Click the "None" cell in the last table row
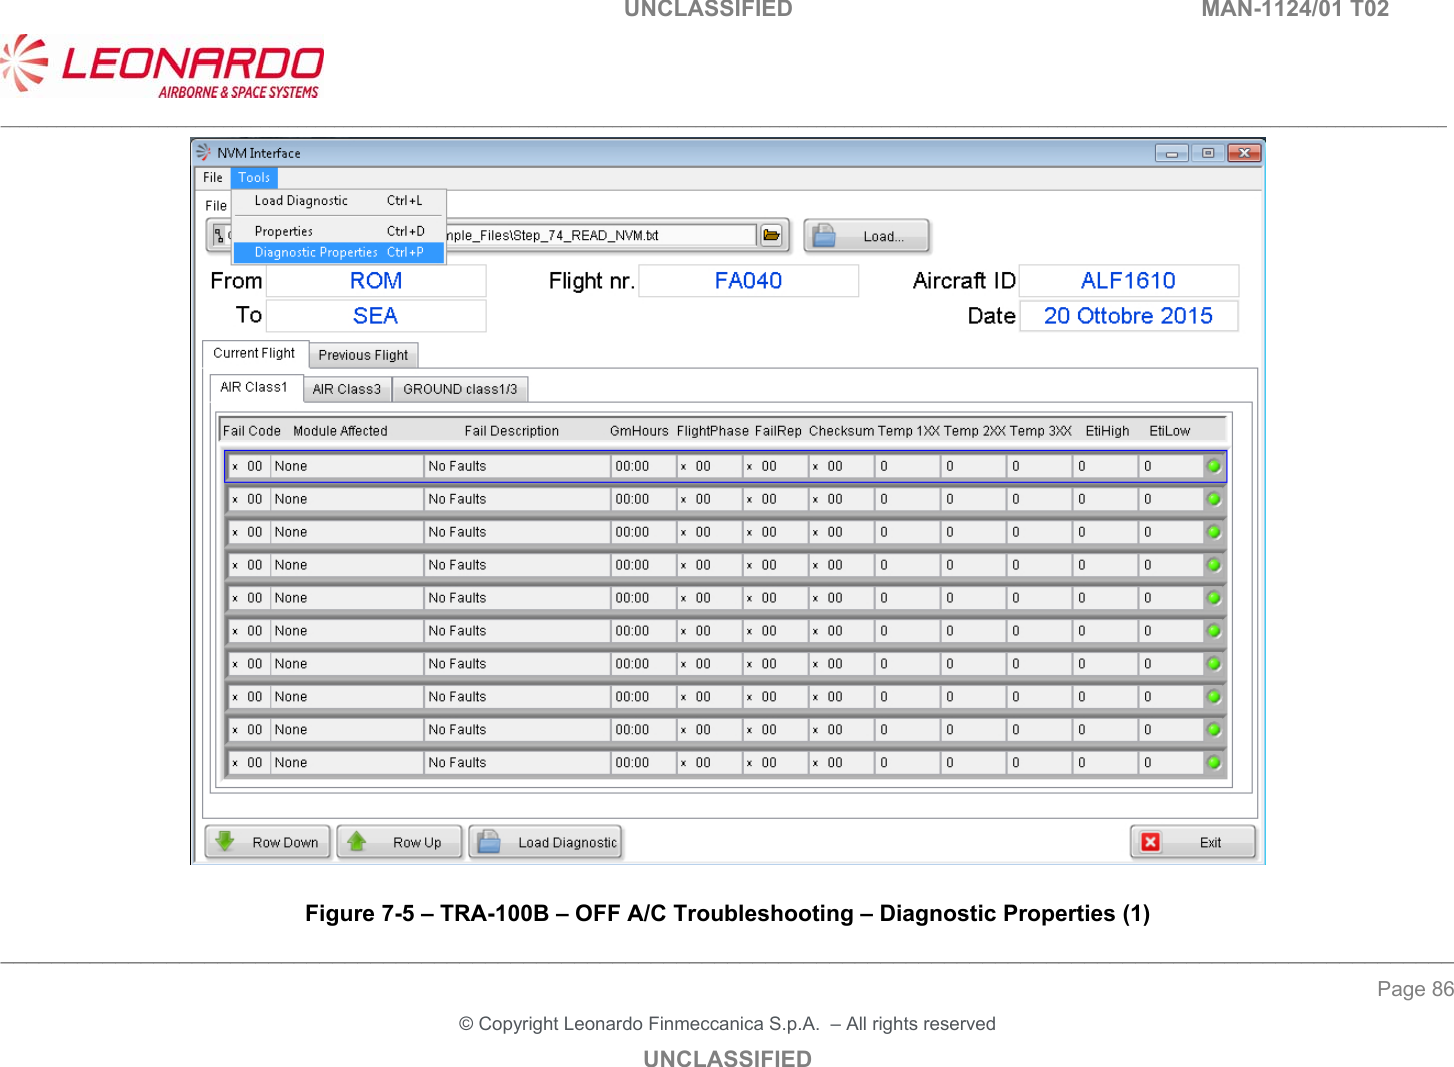Image resolution: width=1454 pixels, height=1067 pixels. point(347,763)
